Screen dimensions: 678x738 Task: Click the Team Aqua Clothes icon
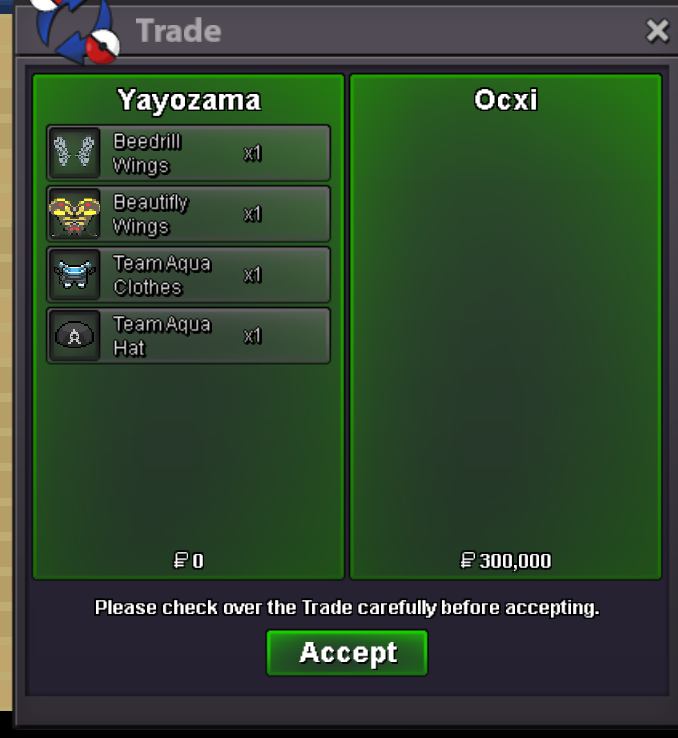click(x=74, y=275)
